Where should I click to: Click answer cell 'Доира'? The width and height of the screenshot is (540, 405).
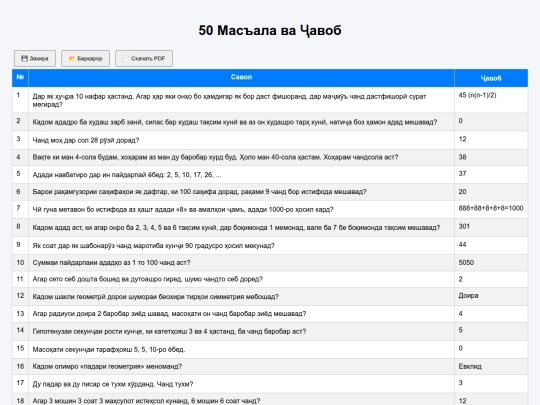coord(491,297)
